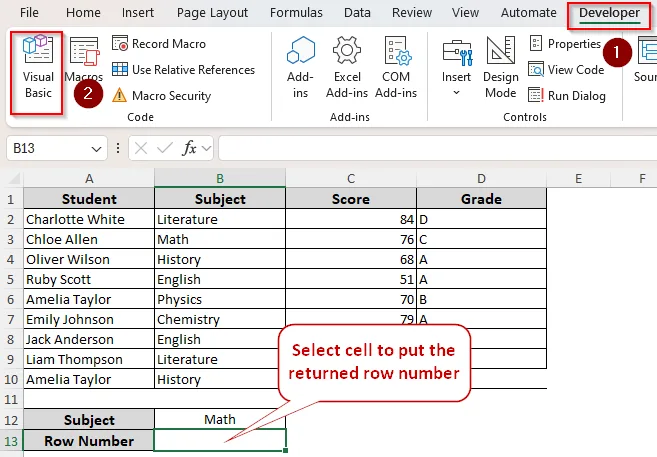Expand the Name Box dropdown
Viewport: 657px width, 457px height.
point(96,149)
